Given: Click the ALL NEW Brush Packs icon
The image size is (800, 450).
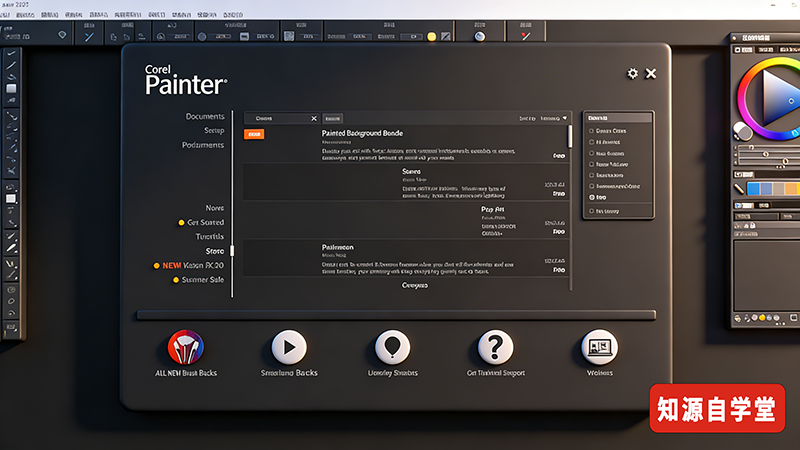Looking at the screenshot, I should click(x=186, y=348).
